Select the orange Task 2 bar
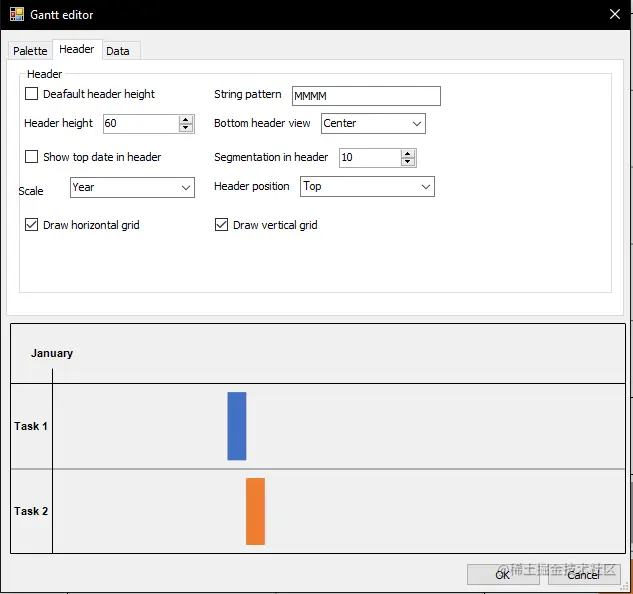633x594 pixels. click(256, 511)
